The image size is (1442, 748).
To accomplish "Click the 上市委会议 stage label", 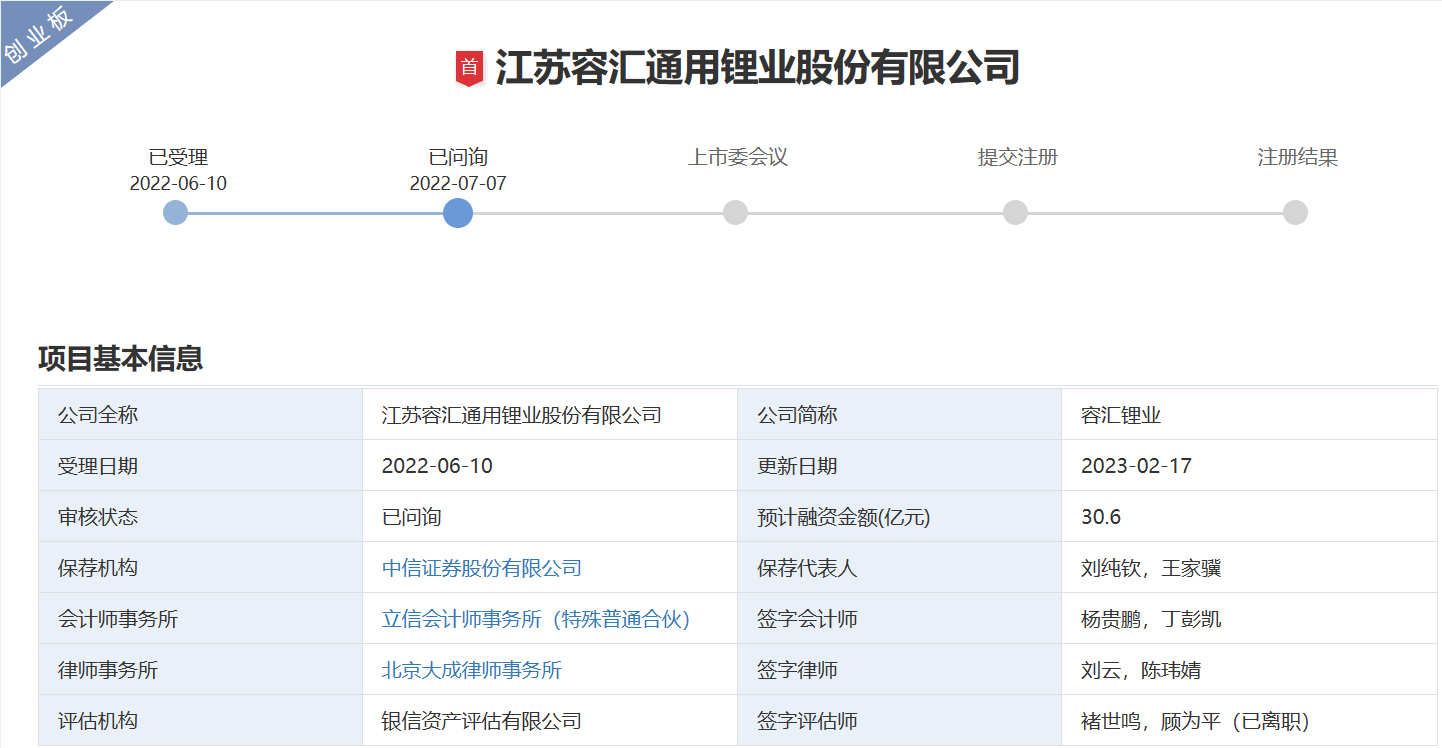I will pyautogui.click(x=738, y=157).
